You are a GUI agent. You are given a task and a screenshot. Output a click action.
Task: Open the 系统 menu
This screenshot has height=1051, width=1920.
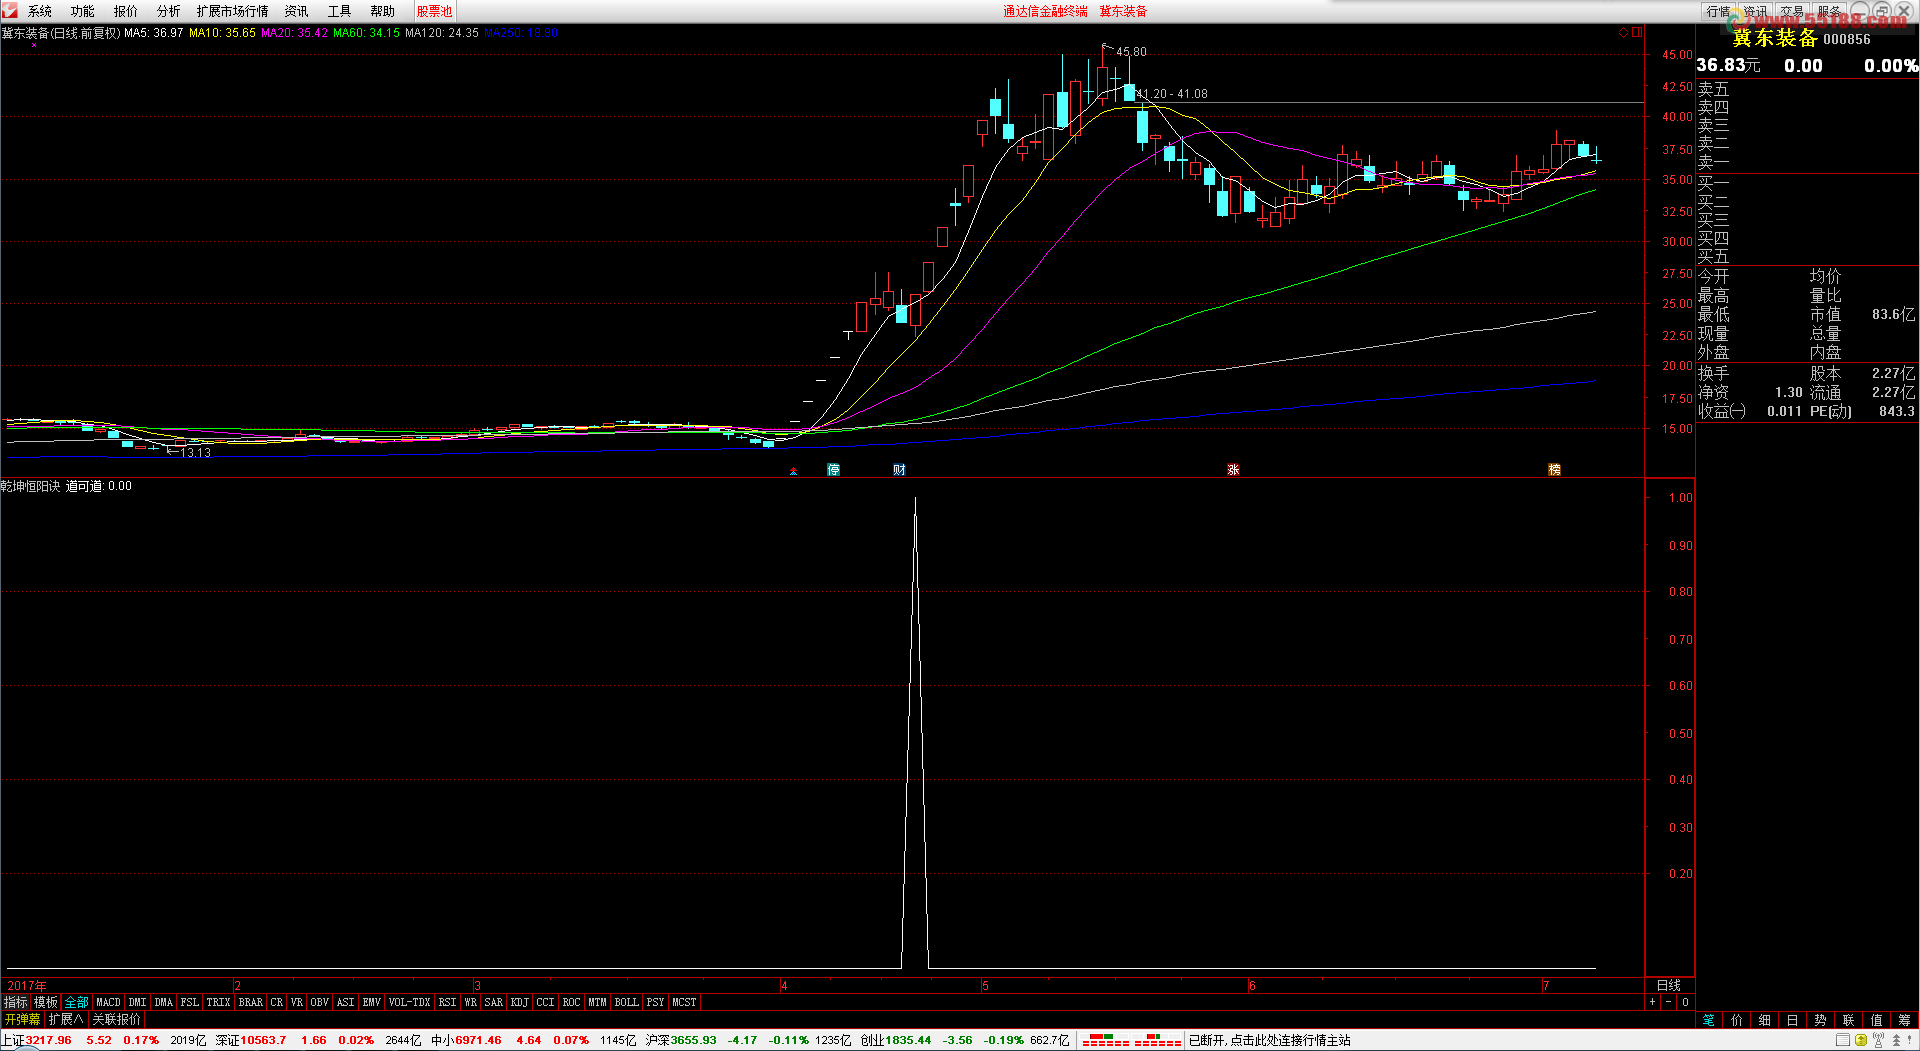coord(39,11)
